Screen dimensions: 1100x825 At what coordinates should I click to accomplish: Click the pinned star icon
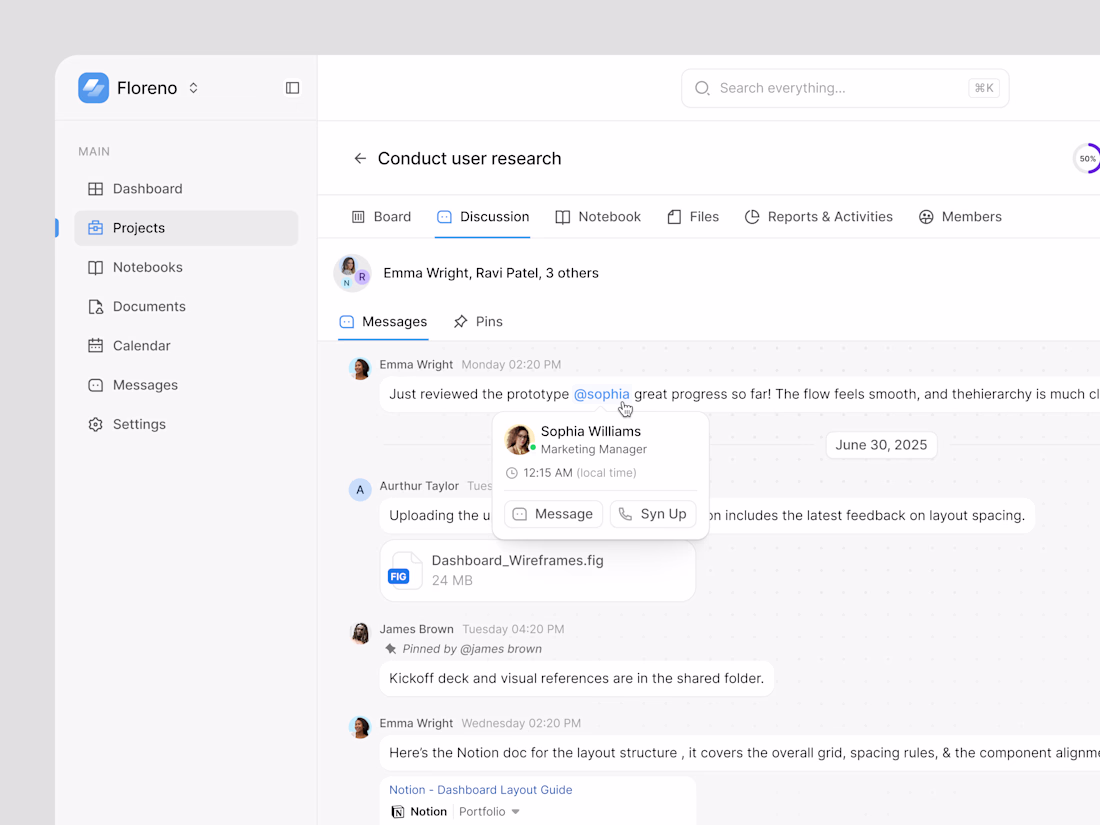point(391,649)
